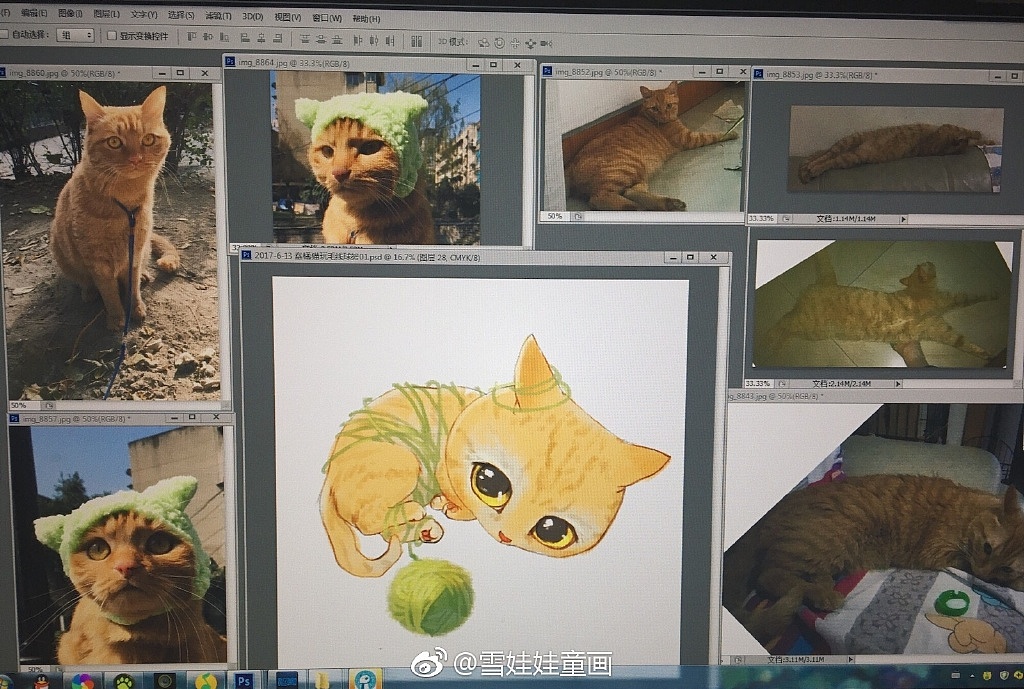Toggle the 显示变换控件 checkbox

(112, 36)
